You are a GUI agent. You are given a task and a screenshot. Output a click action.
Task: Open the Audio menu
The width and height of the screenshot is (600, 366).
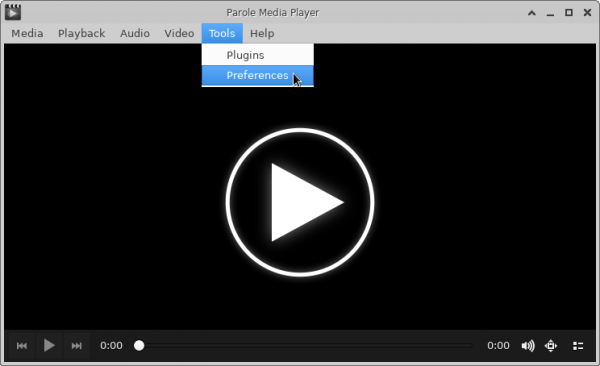[x=135, y=33]
